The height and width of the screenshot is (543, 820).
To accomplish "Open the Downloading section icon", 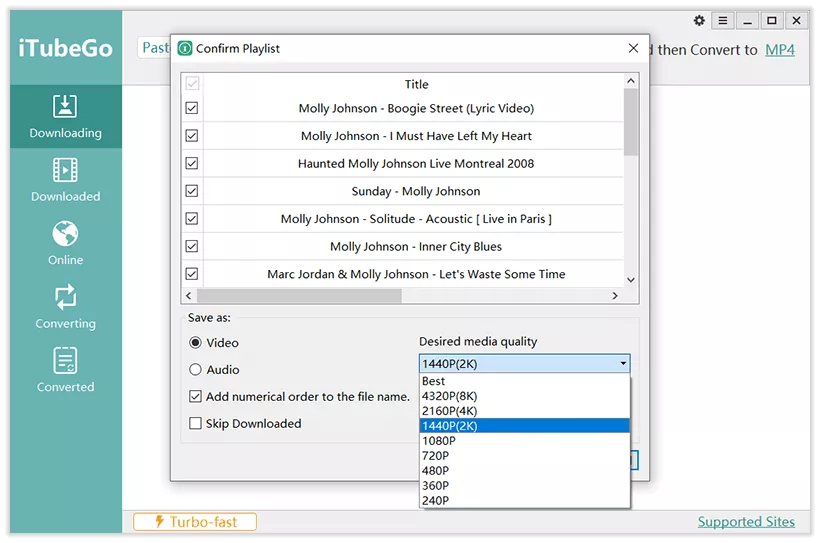I will [x=65, y=107].
